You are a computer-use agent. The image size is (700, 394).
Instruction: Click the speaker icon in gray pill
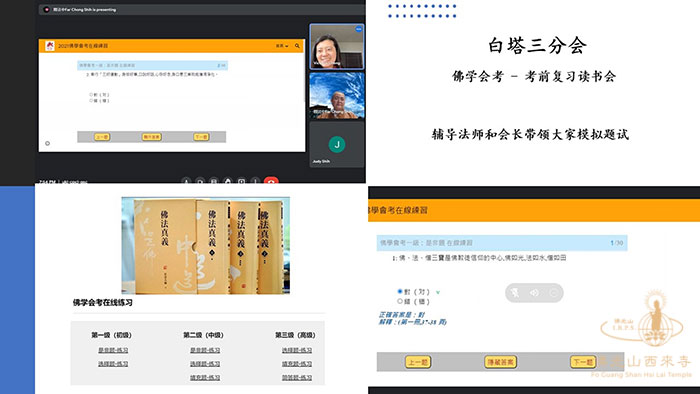point(534,293)
